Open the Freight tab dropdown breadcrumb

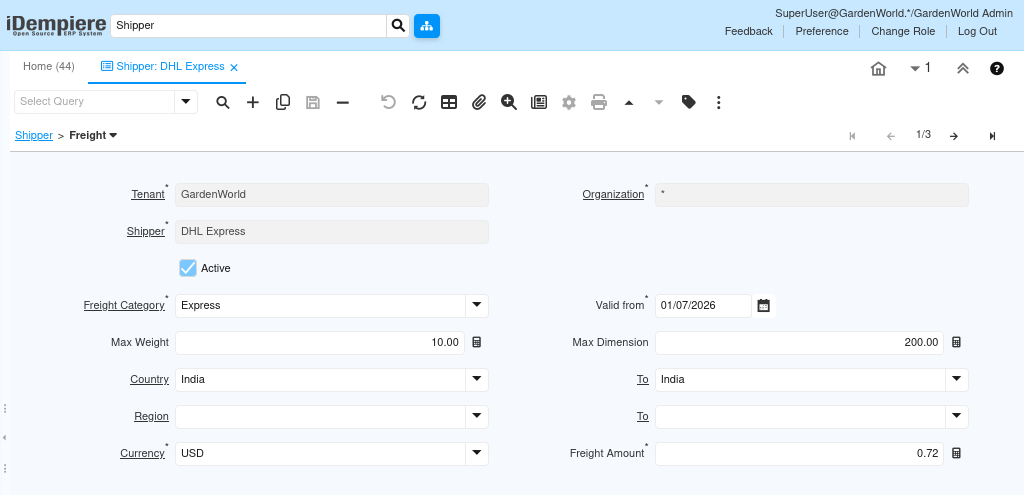coord(93,135)
